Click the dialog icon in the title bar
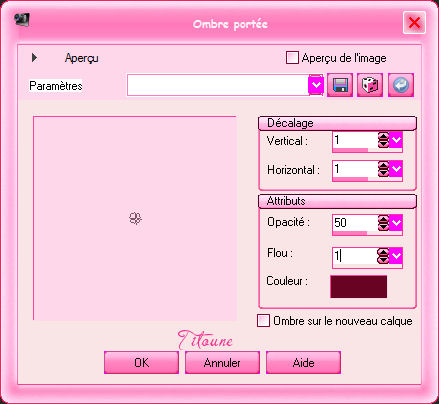This screenshot has width=439, height=404. tap(22, 20)
